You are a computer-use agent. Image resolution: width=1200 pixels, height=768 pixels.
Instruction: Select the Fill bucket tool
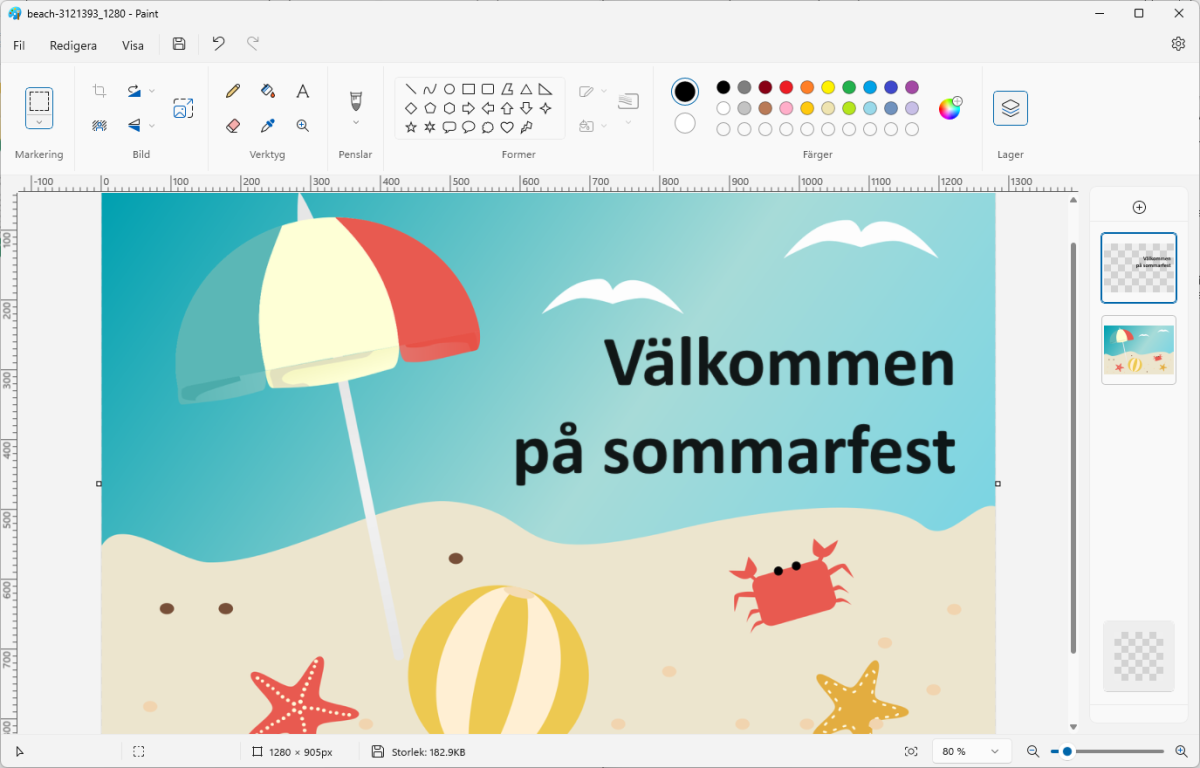[267, 91]
